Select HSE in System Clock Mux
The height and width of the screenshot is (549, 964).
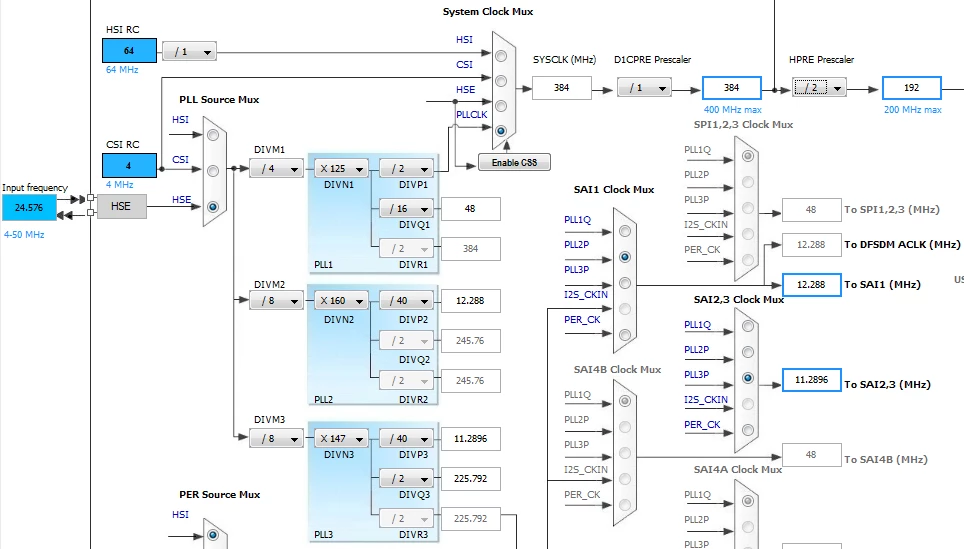(501, 106)
